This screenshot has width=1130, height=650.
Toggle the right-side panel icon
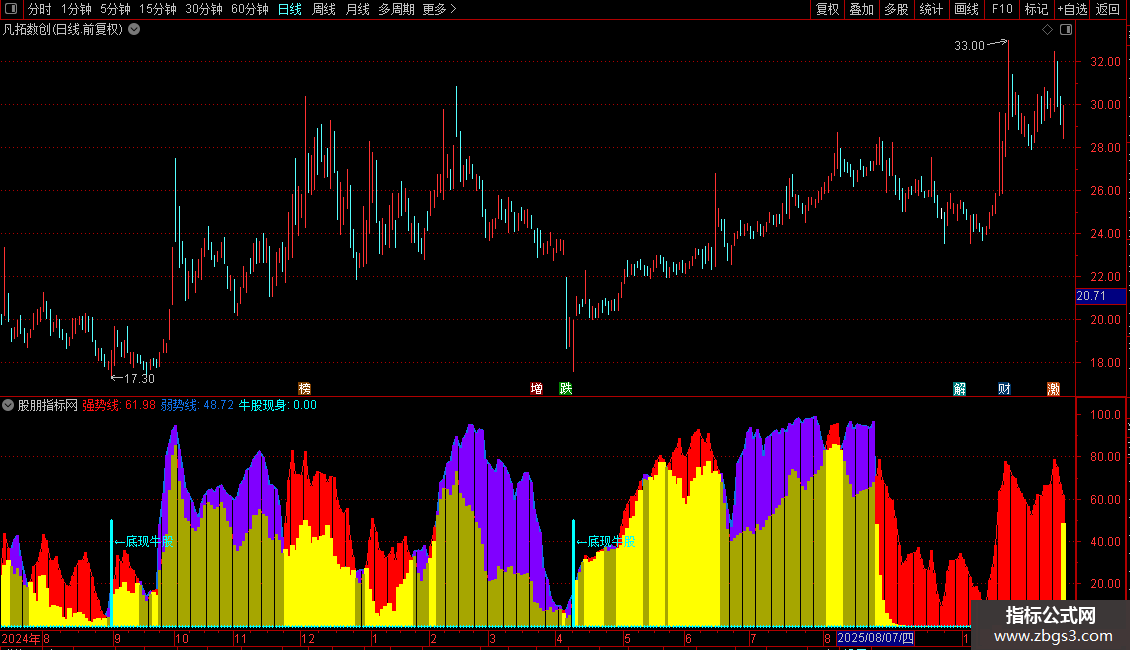(1066, 30)
